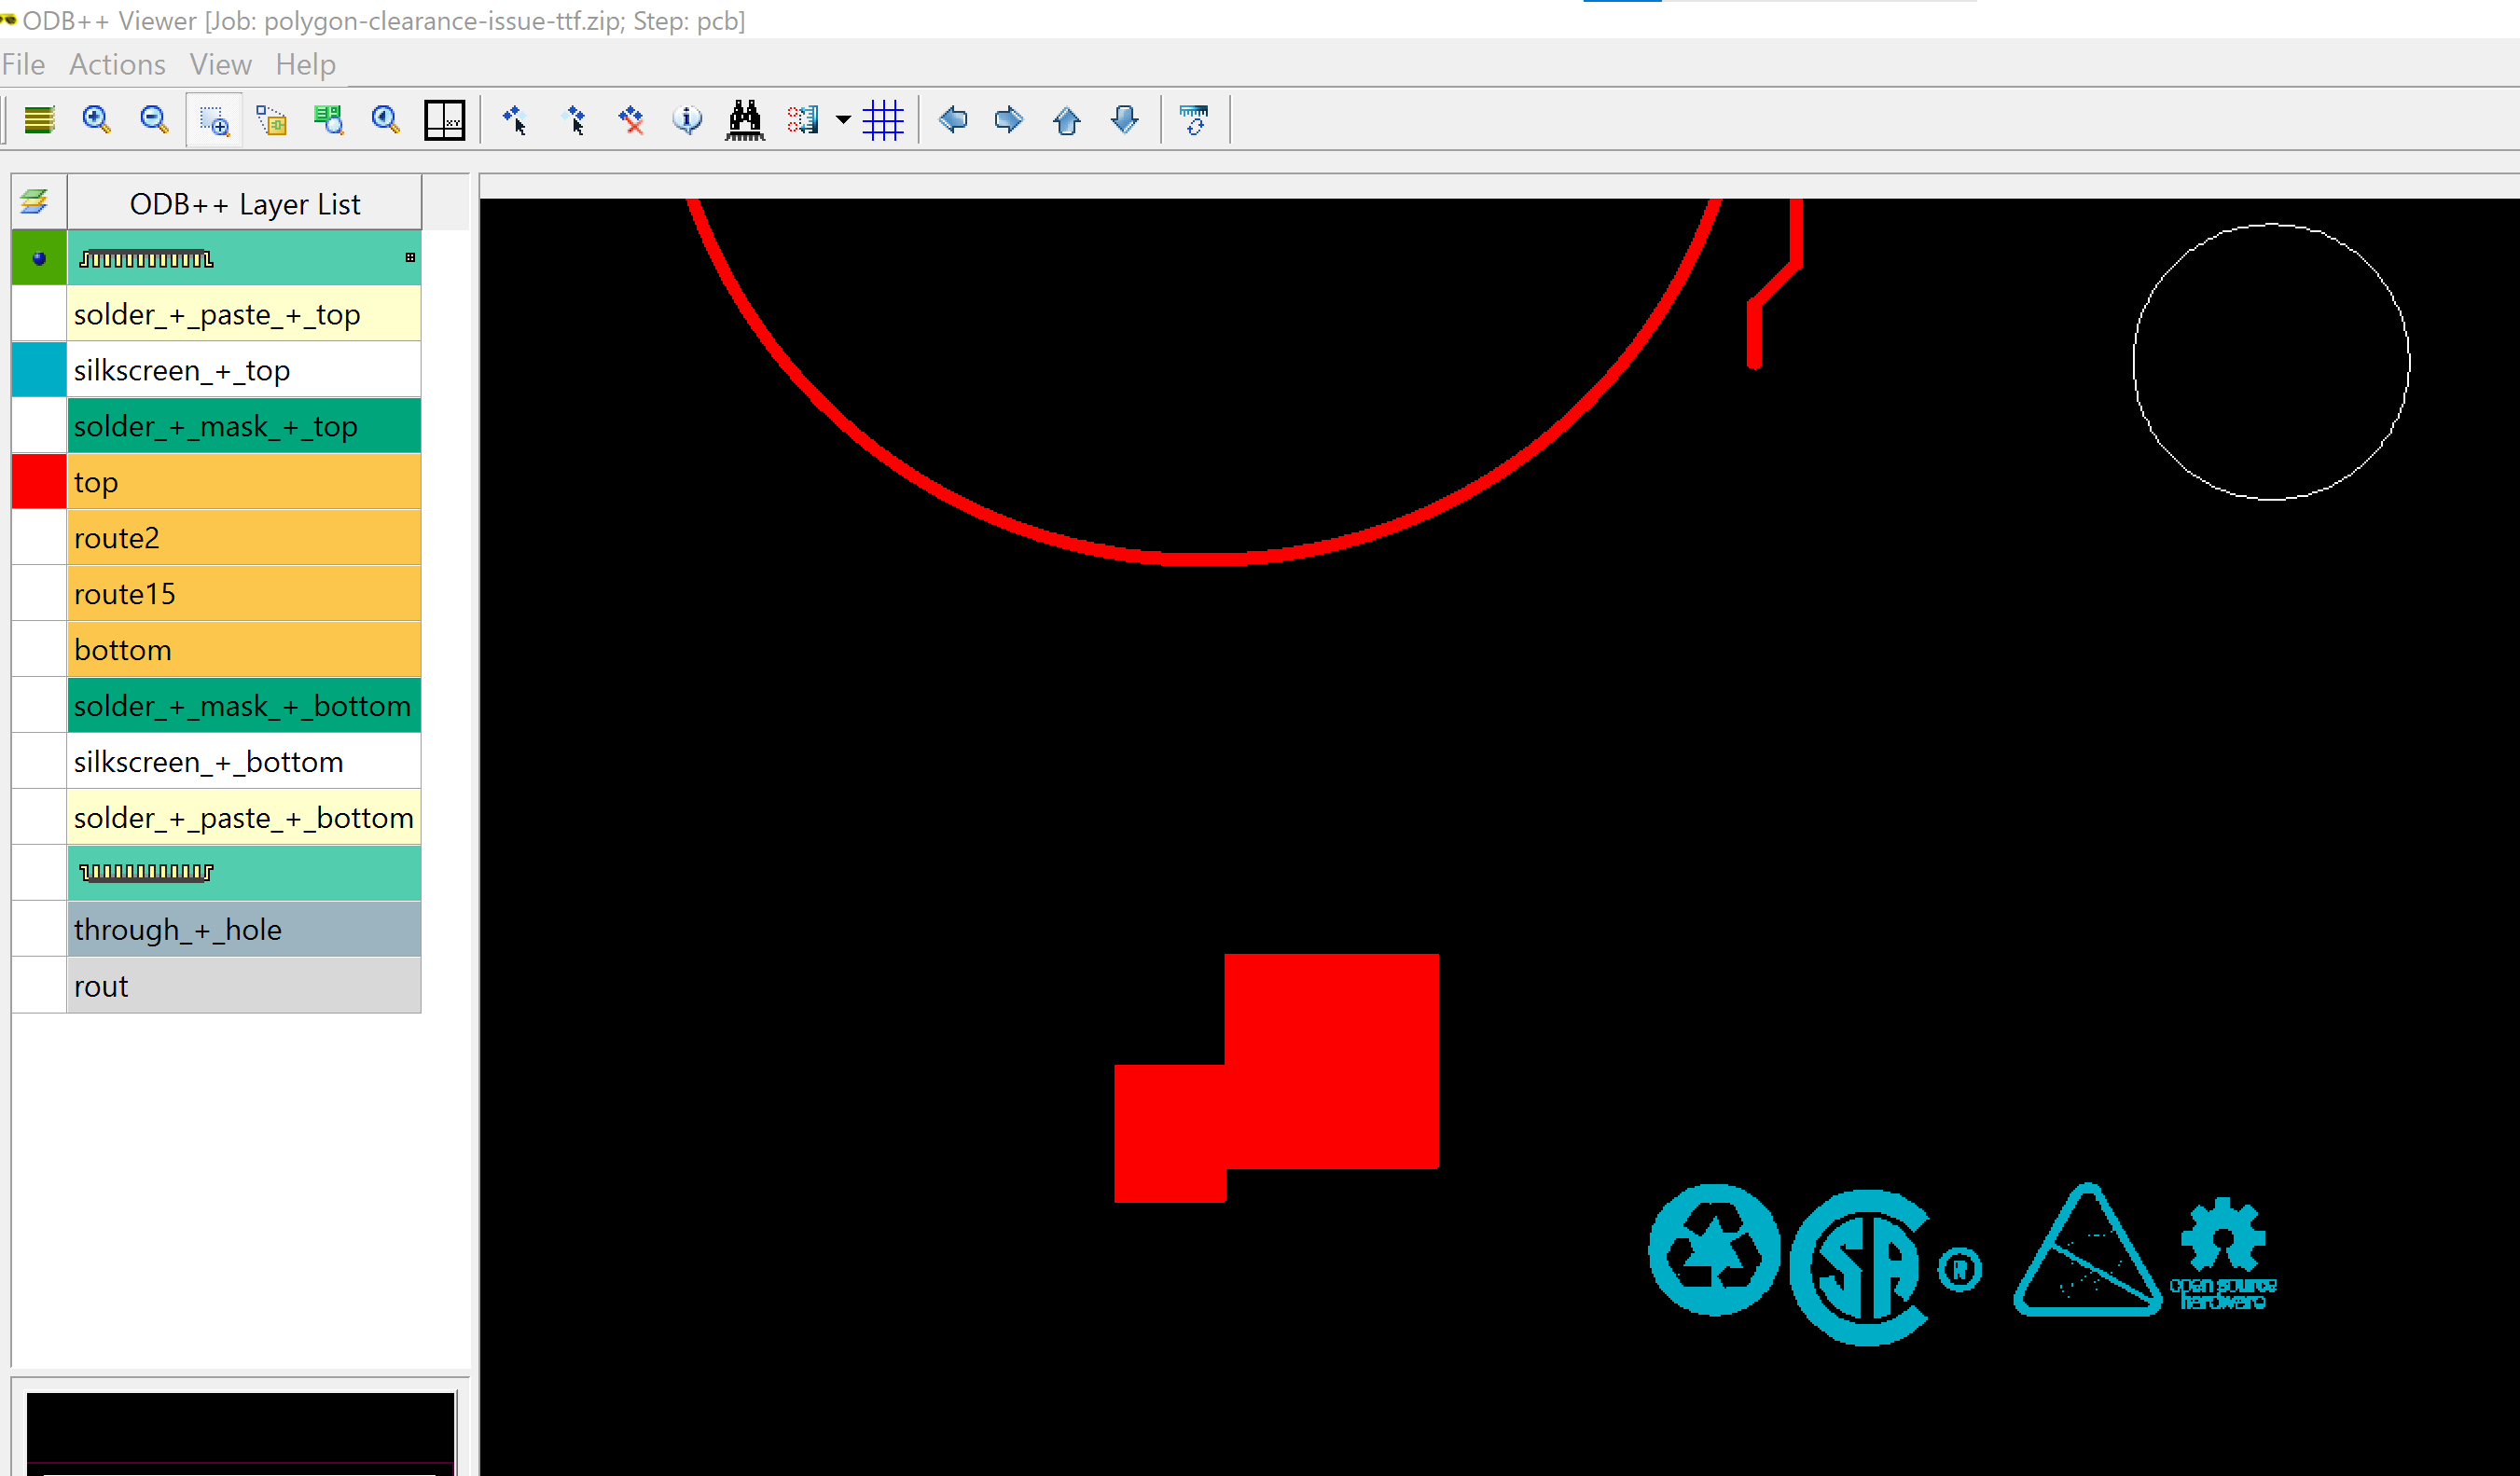This screenshot has width=2520, height=1476.
Task: Click the zoom to component icon
Action: pos(271,120)
